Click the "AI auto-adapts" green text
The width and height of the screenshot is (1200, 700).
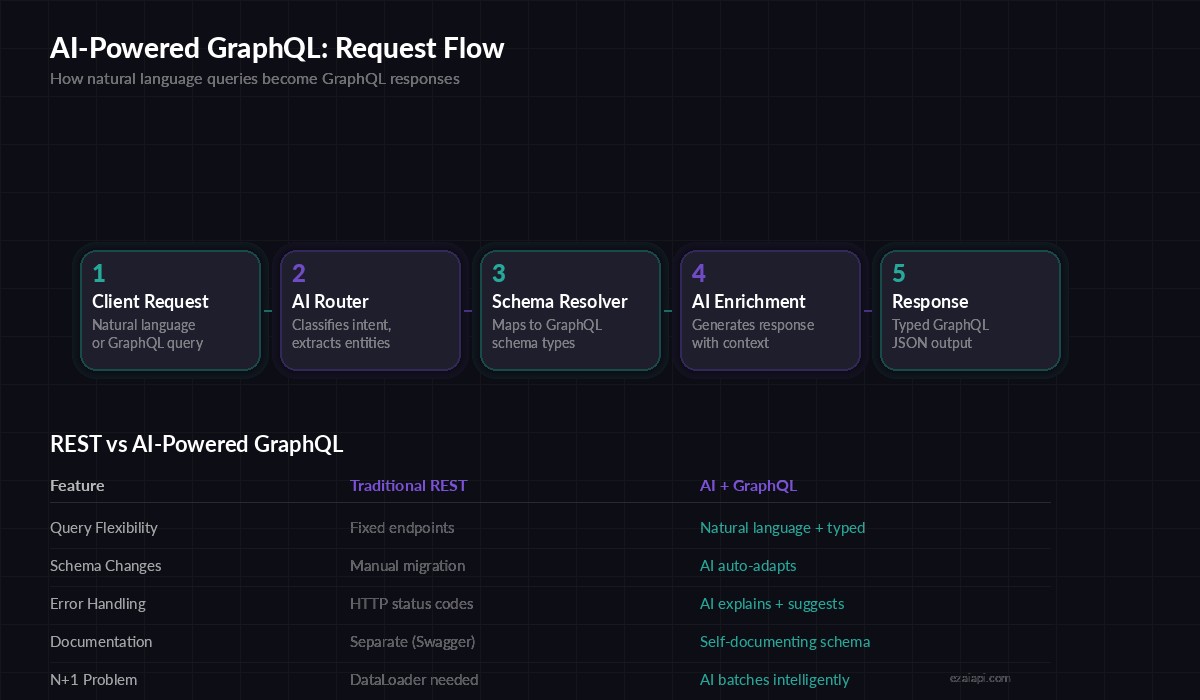click(748, 565)
